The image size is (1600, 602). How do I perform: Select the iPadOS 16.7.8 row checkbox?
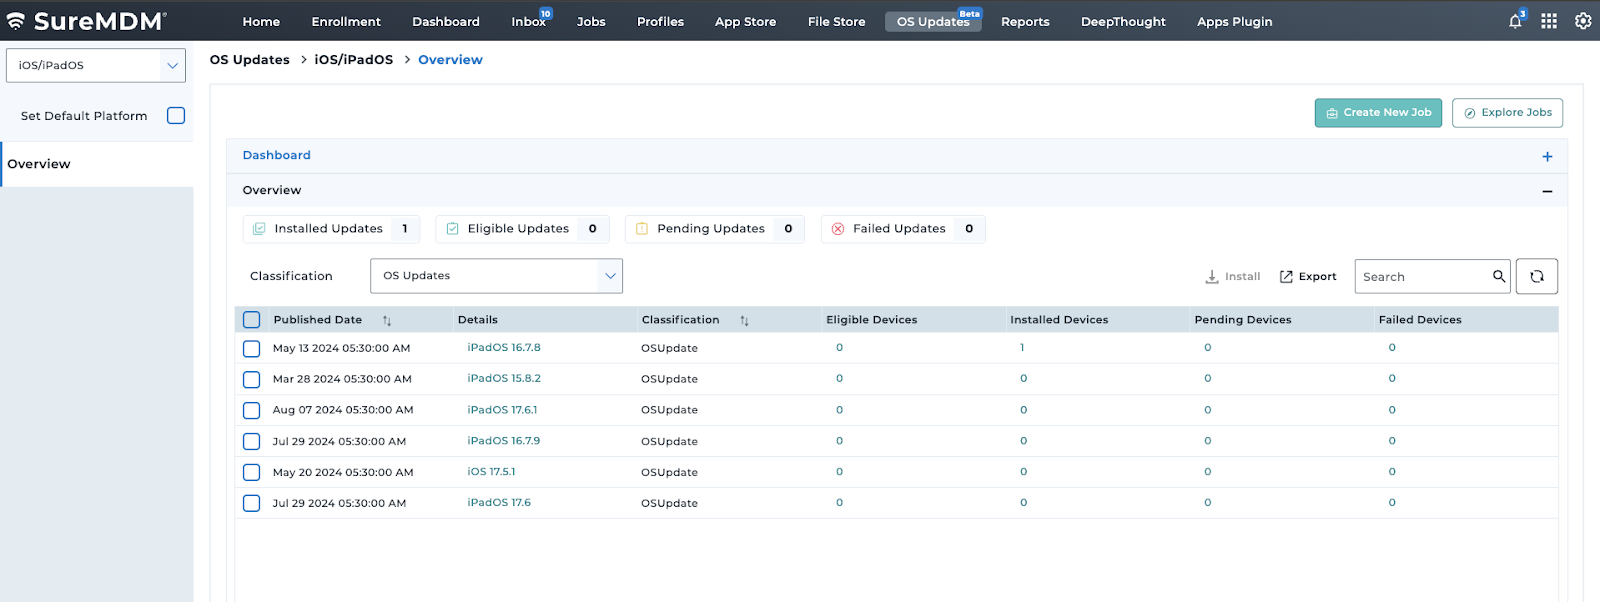tap(252, 349)
